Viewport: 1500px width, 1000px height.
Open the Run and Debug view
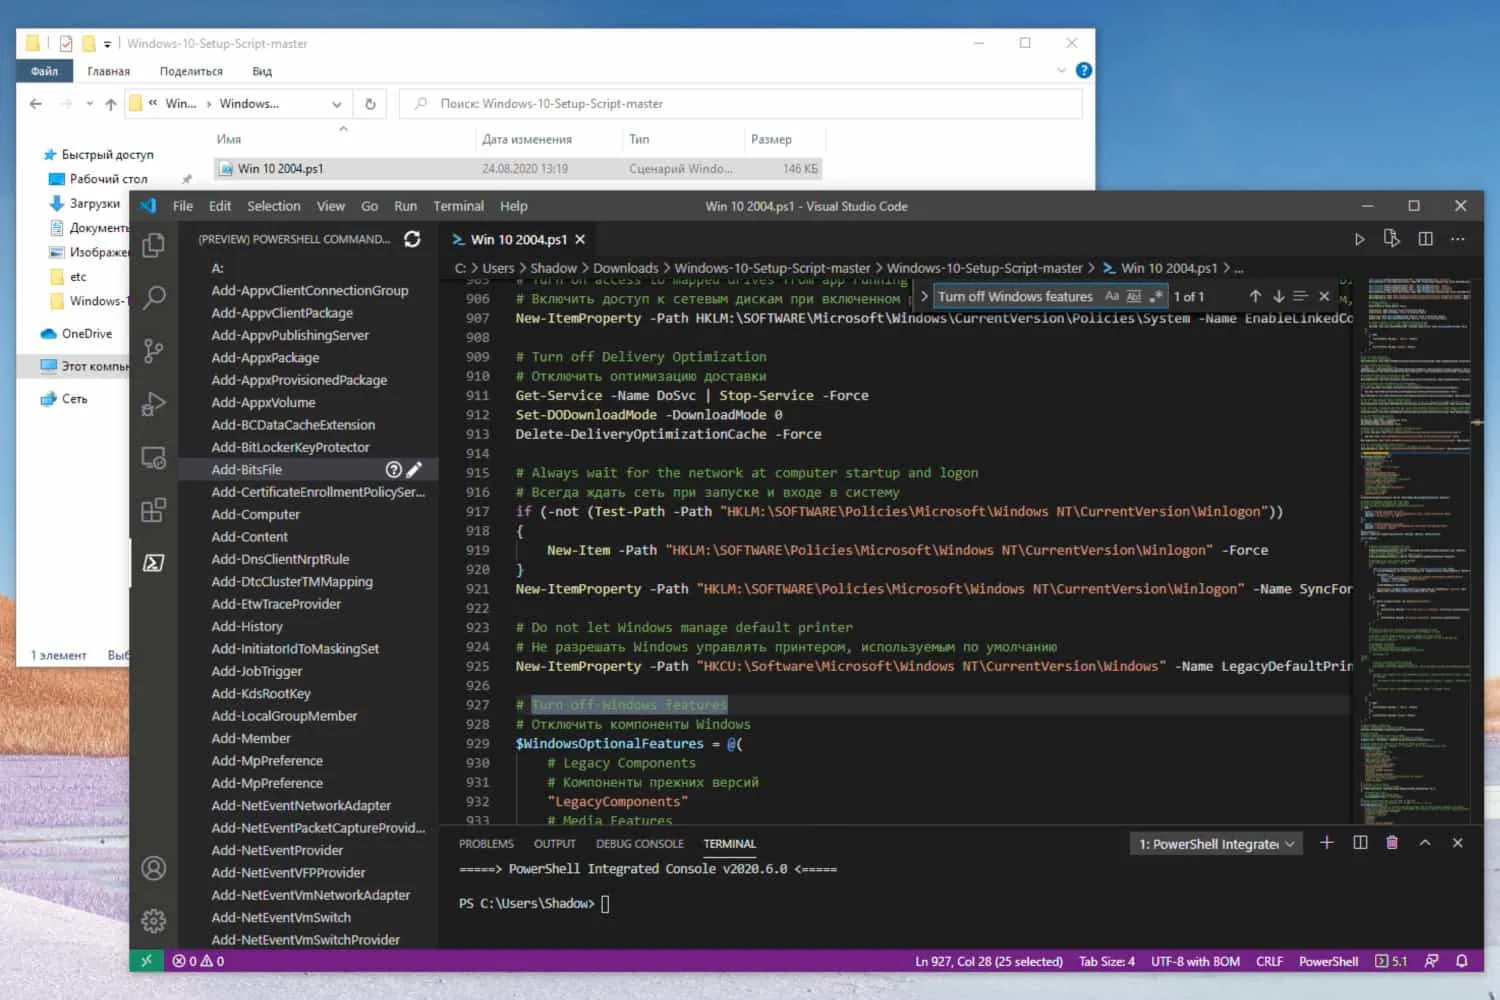tap(153, 404)
